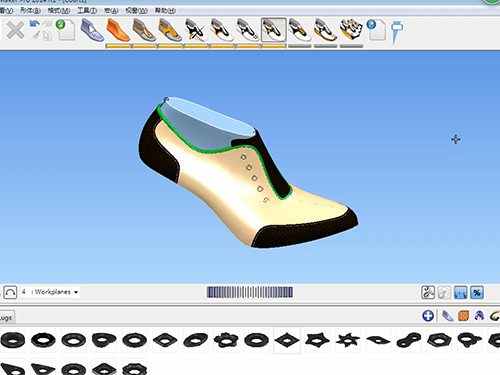Open the stacked multiple shoes grading step

pyautogui.click(x=351, y=29)
